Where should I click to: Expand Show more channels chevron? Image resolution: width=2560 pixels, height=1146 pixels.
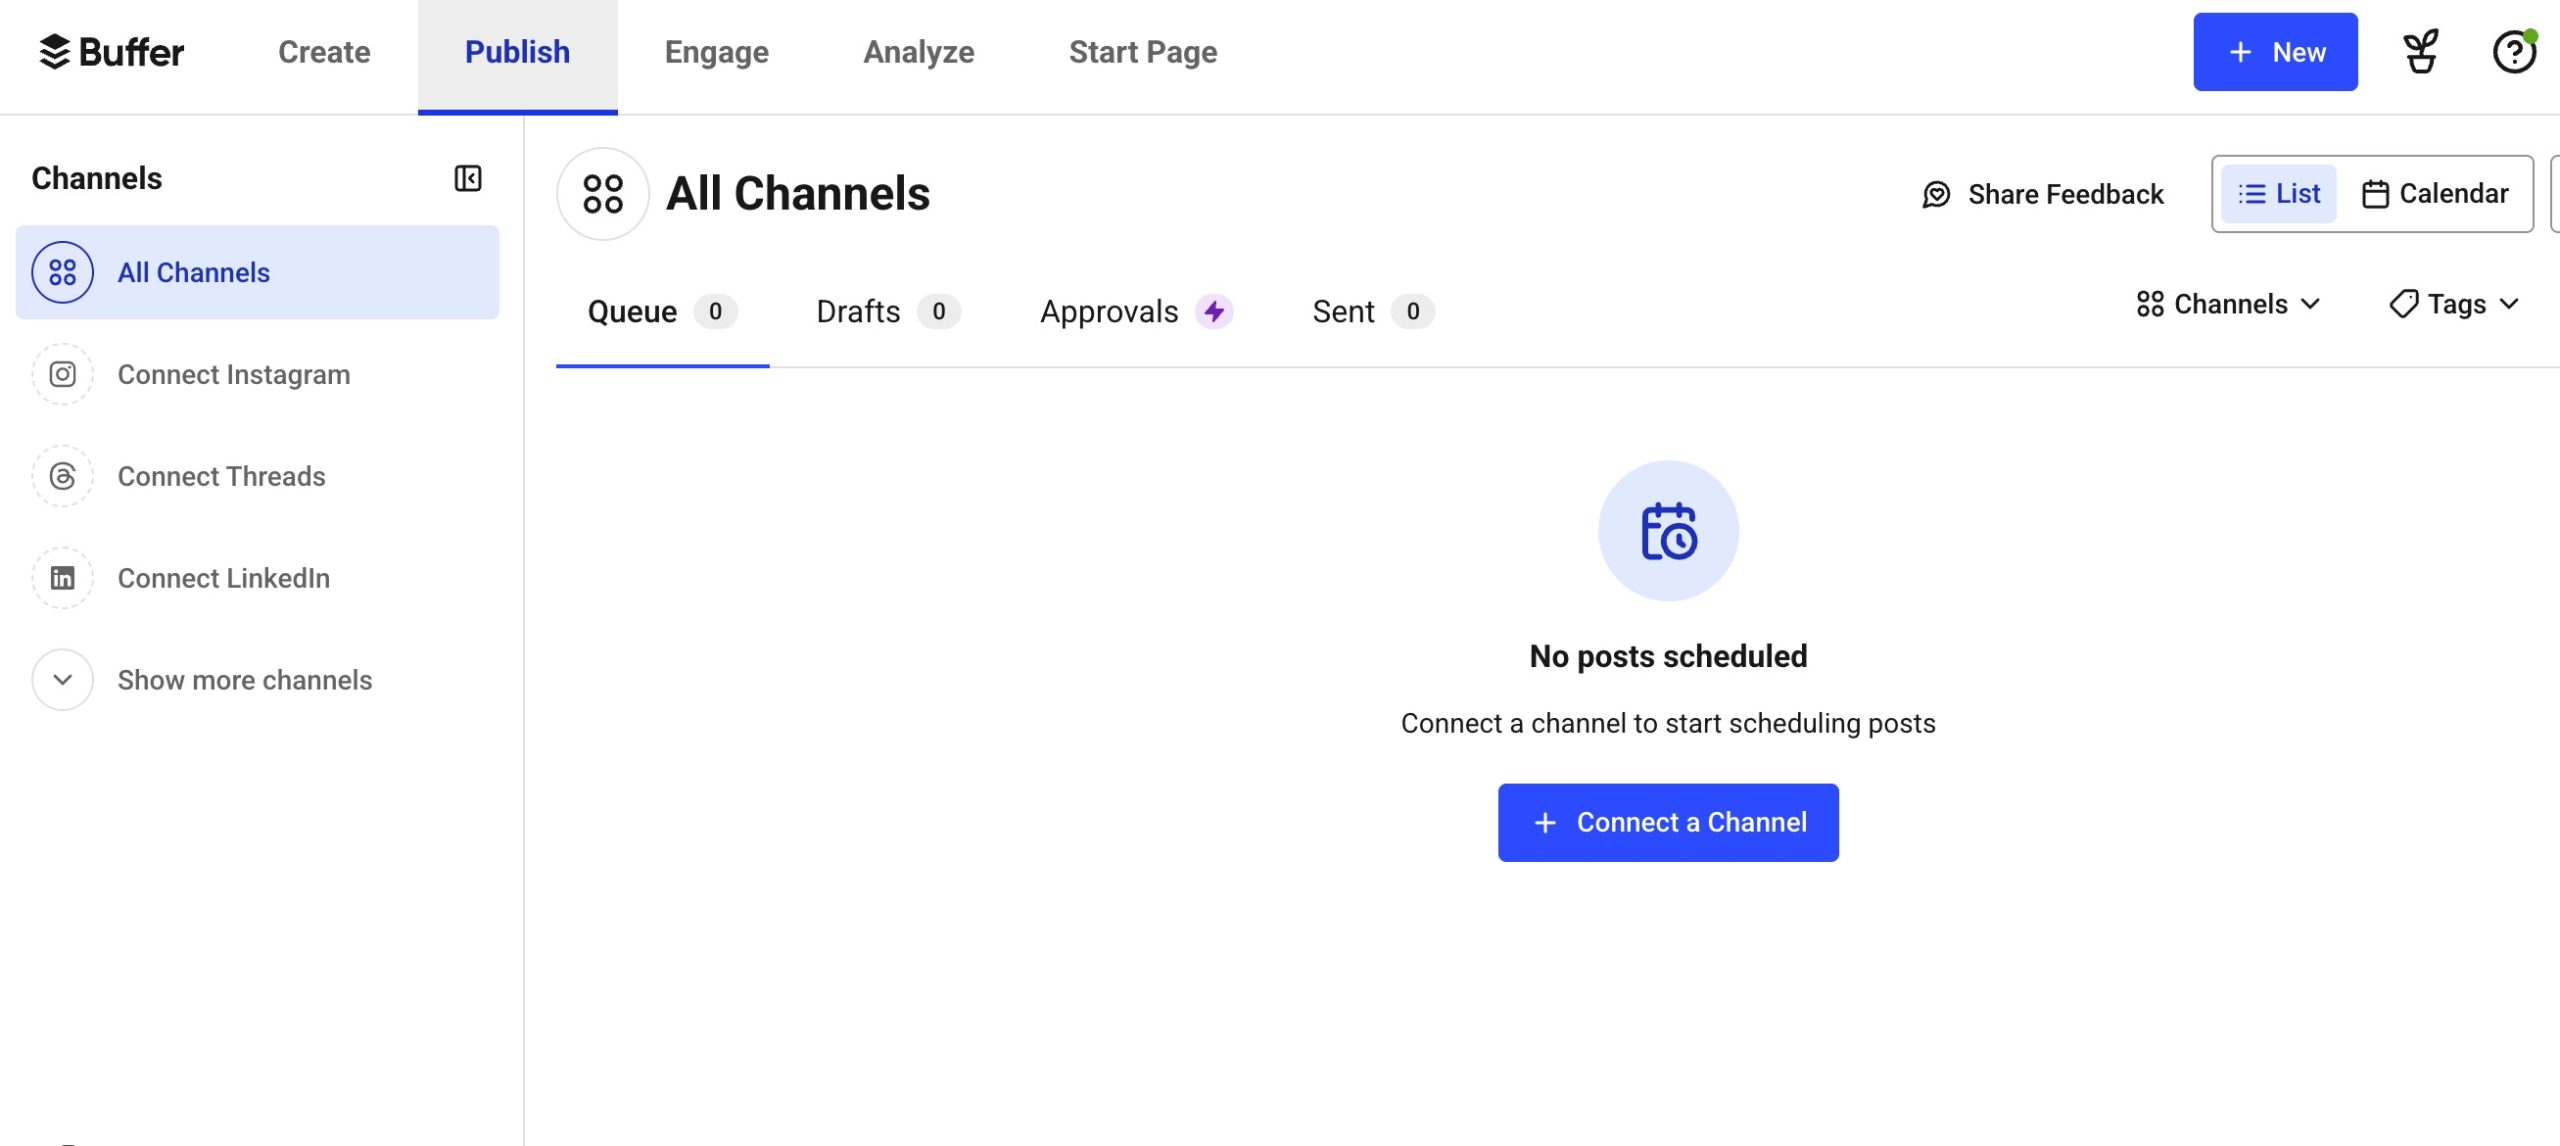tap(62, 680)
